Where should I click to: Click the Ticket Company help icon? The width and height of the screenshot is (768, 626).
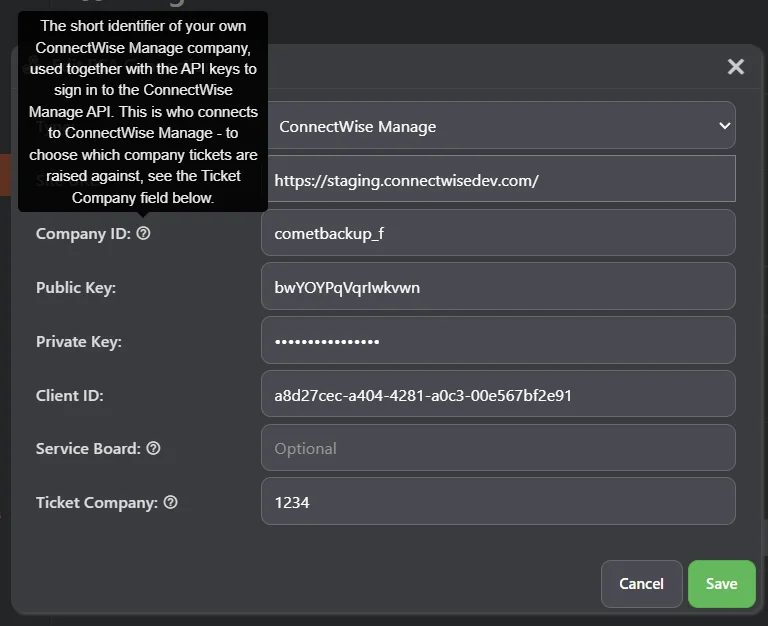[x=170, y=502]
